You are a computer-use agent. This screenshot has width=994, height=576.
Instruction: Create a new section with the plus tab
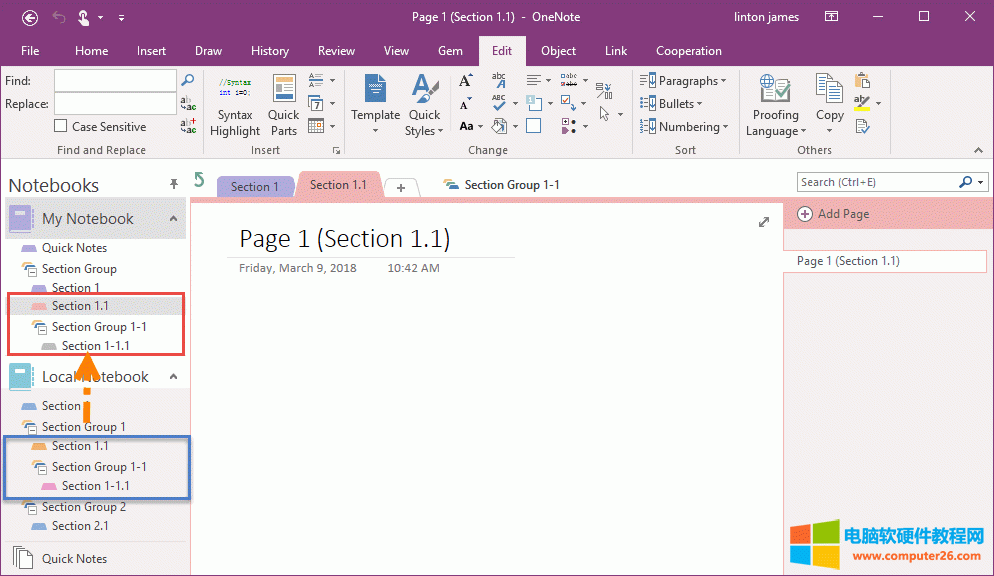point(400,187)
